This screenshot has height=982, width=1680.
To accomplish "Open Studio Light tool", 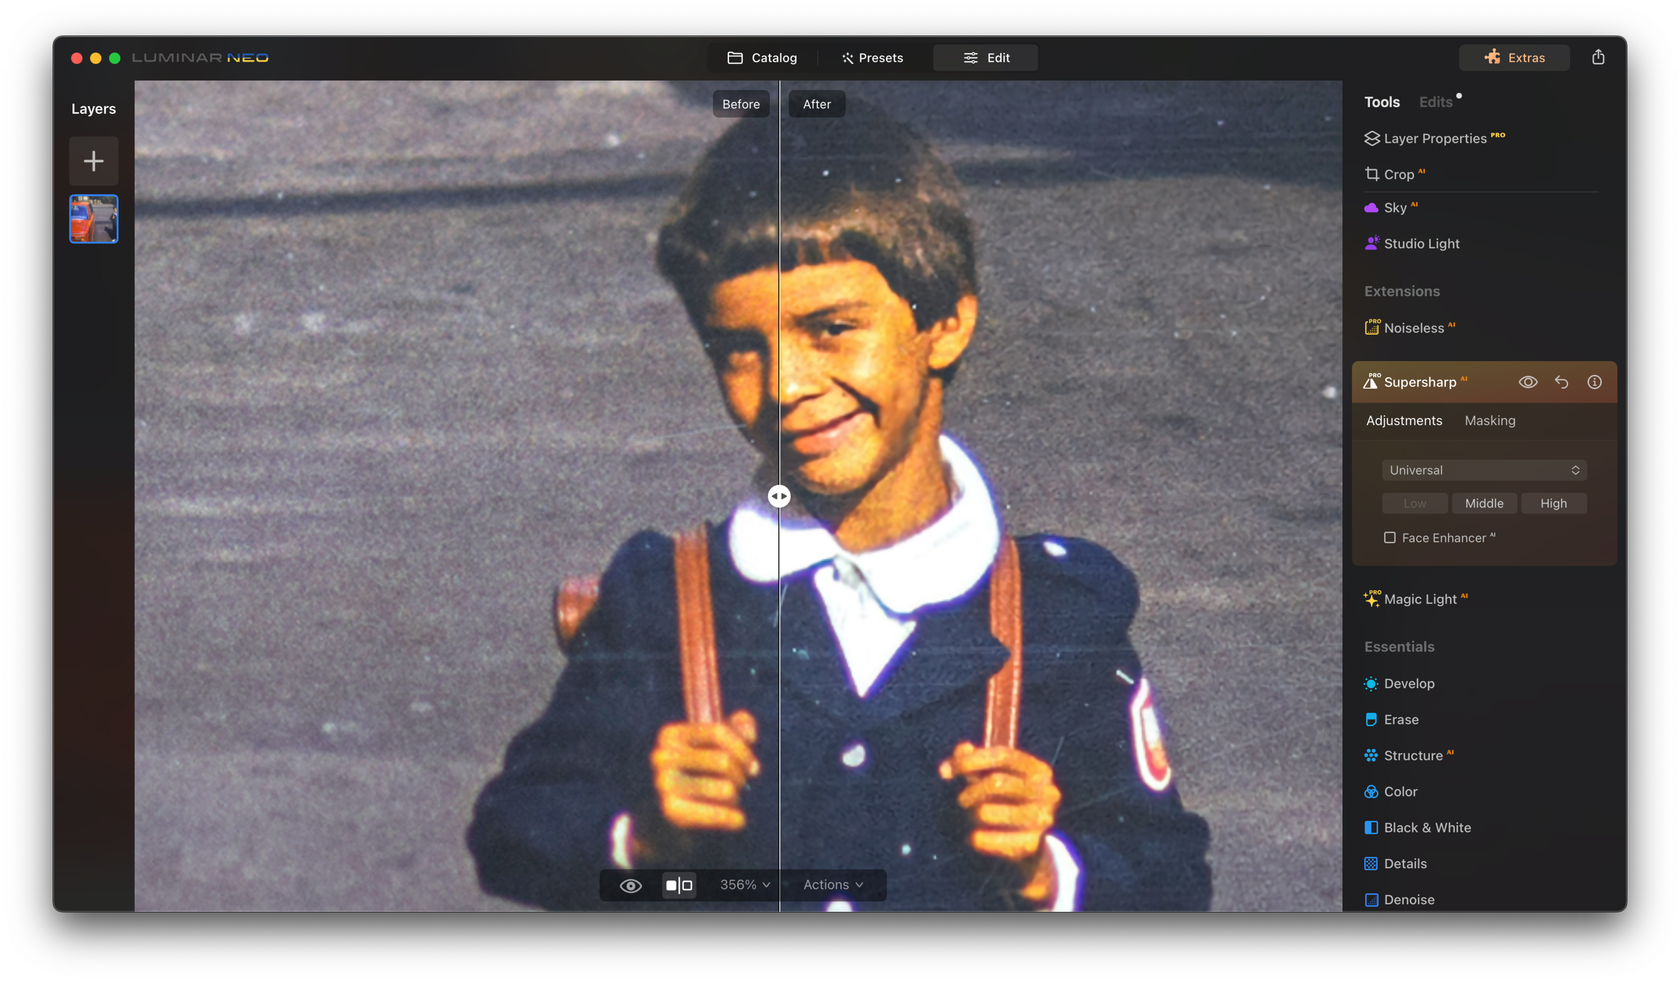I will click(1420, 243).
